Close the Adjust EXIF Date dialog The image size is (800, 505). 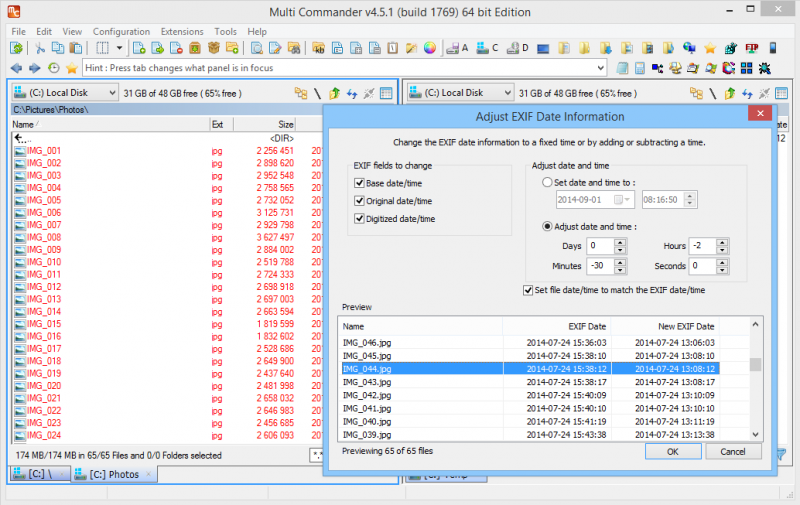point(760,113)
